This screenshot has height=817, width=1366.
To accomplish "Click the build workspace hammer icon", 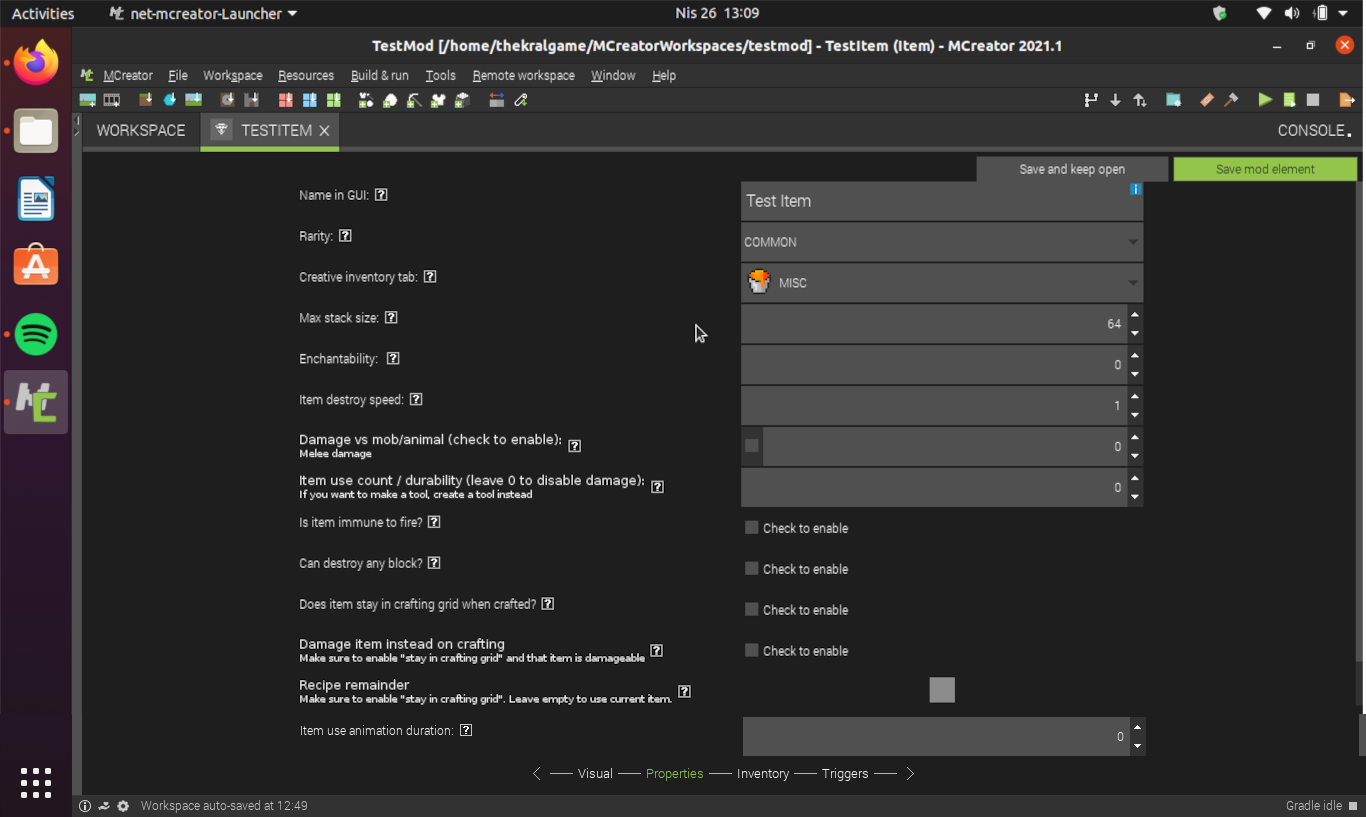I will pyautogui.click(x=1231, y=100).
